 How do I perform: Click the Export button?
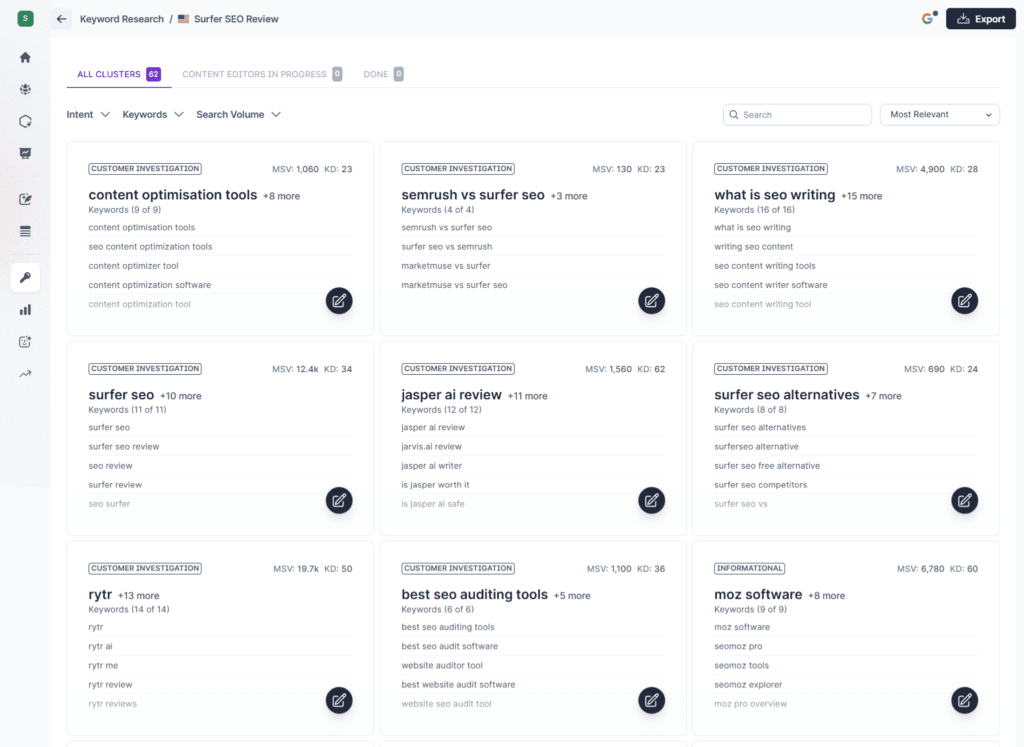(980, 18)
